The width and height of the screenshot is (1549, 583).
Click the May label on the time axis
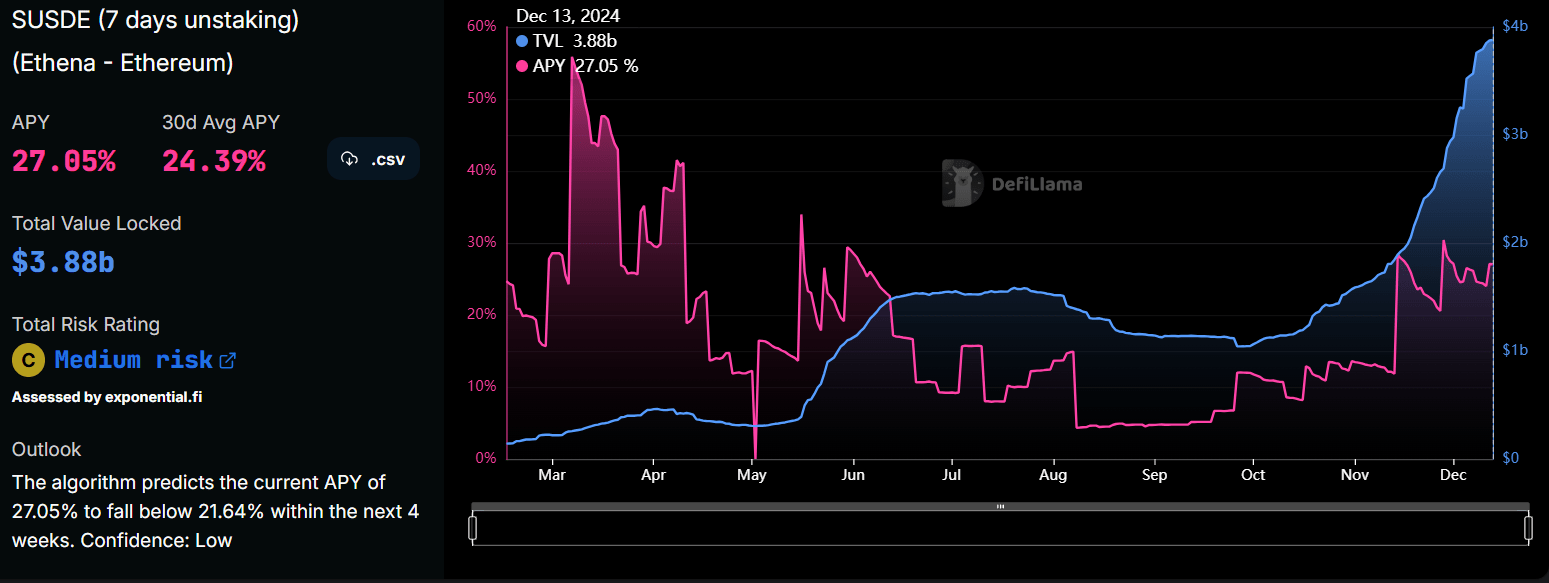[x=752, y=475]
